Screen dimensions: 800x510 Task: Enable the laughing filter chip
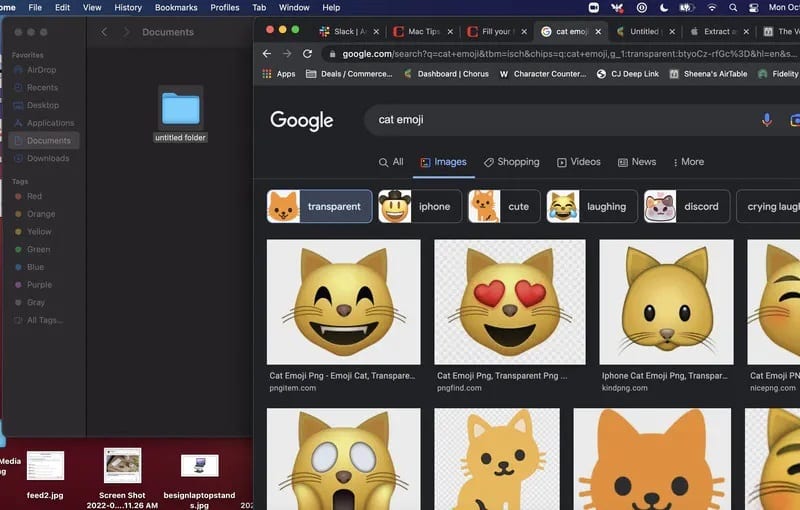[x=590, y=207]
